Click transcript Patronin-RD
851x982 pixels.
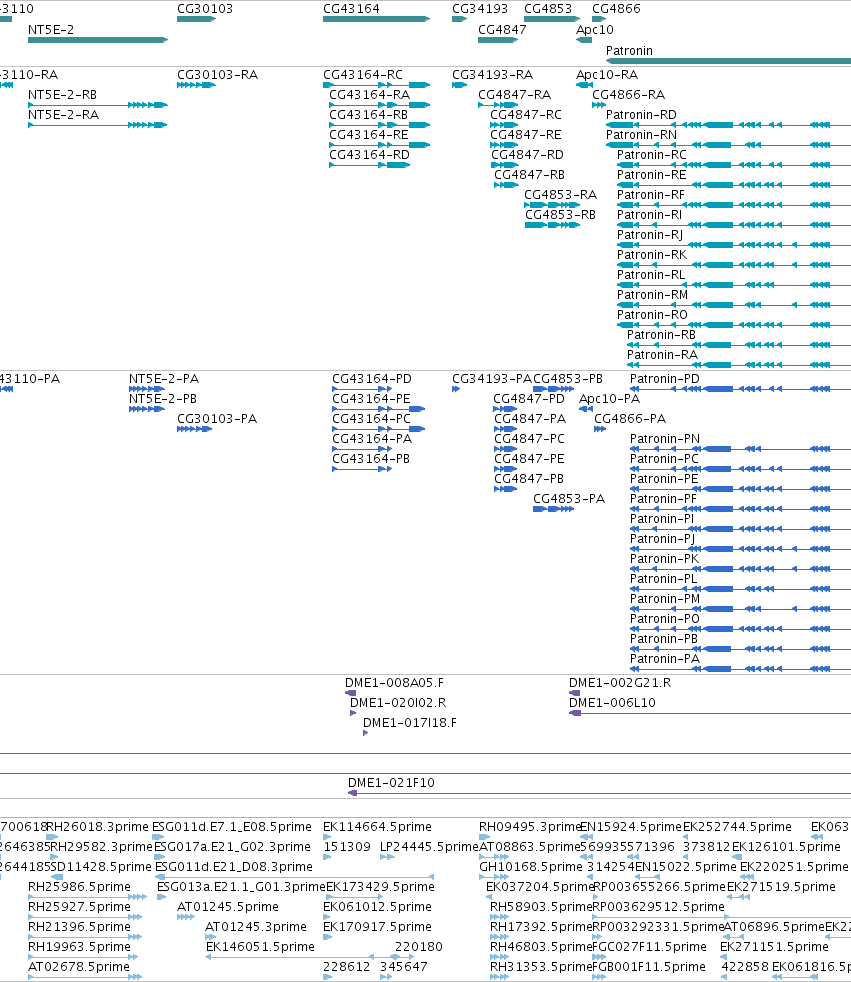click(x=641, y=115)
